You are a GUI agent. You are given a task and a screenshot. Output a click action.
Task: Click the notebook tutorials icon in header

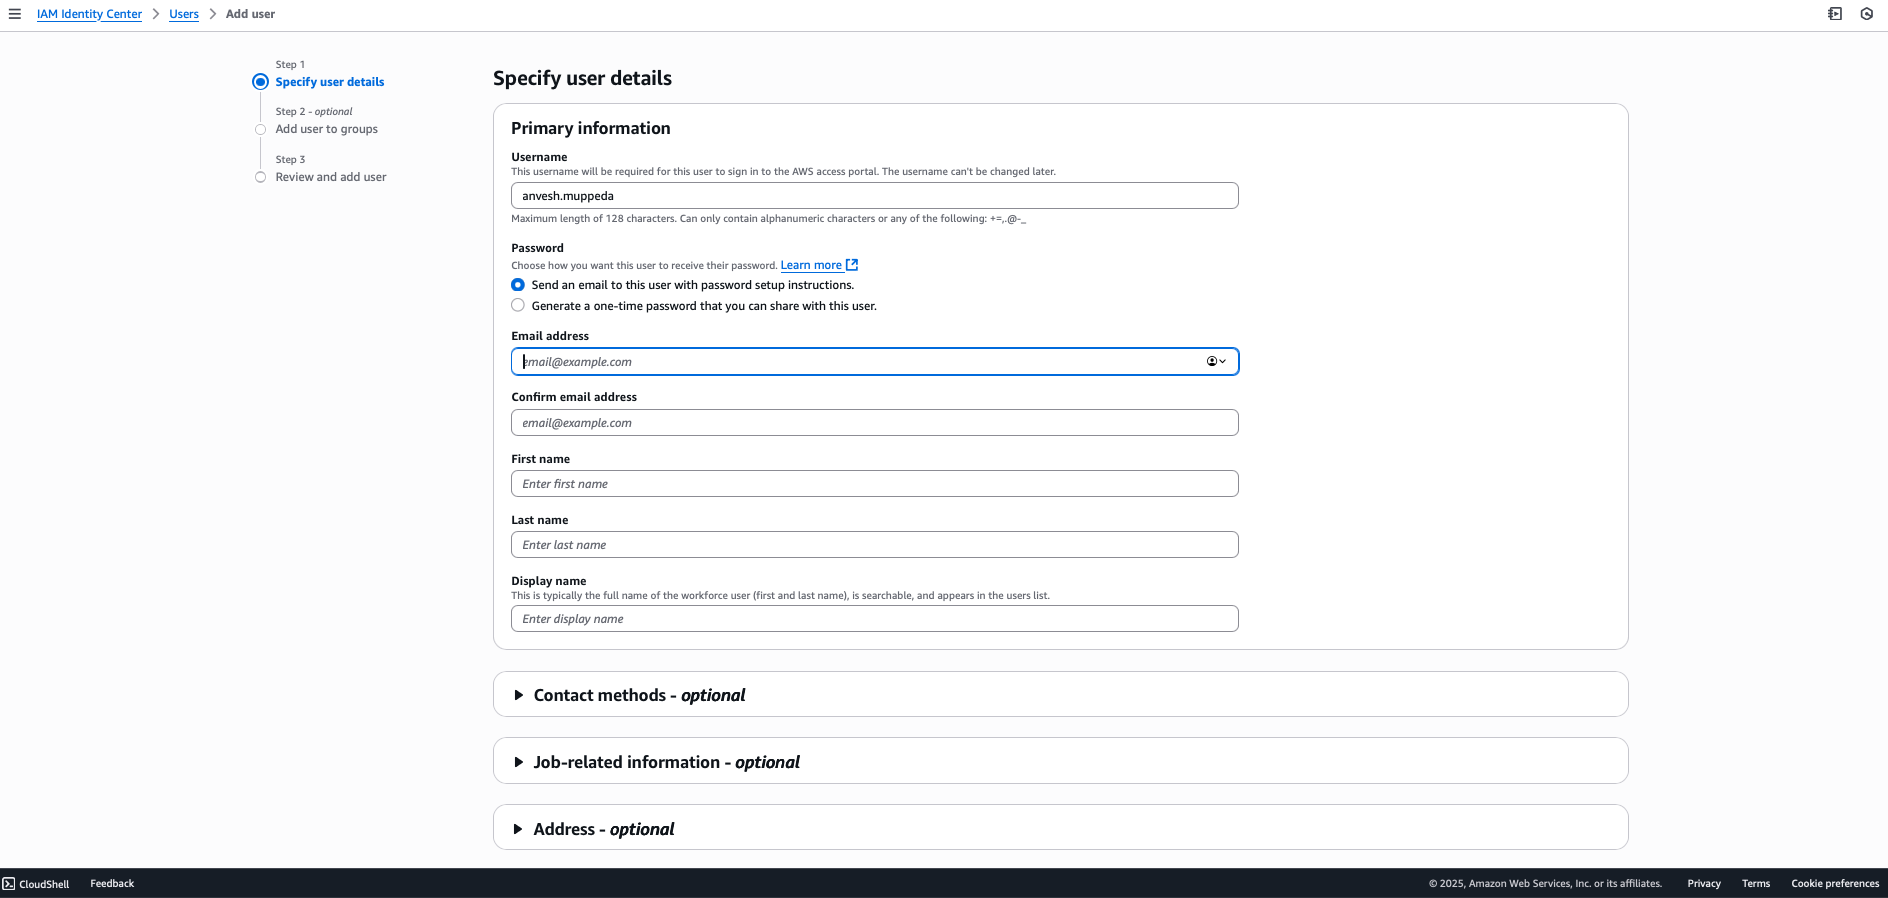tap(1835, 14)
